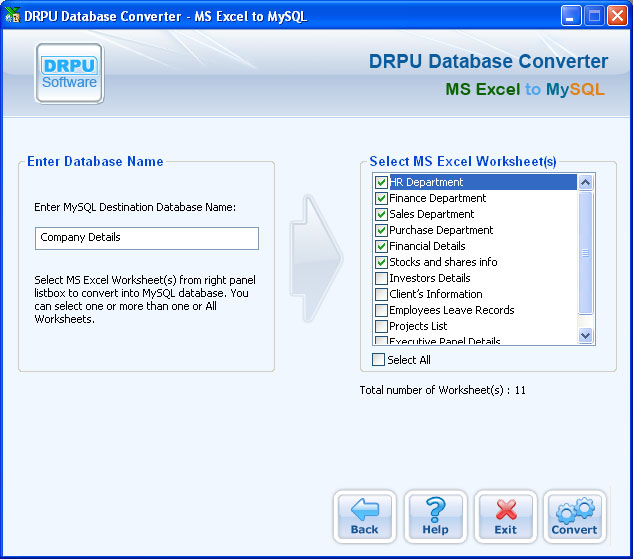
Task: Click the Exit button with red X
Action: pos(505,516)
